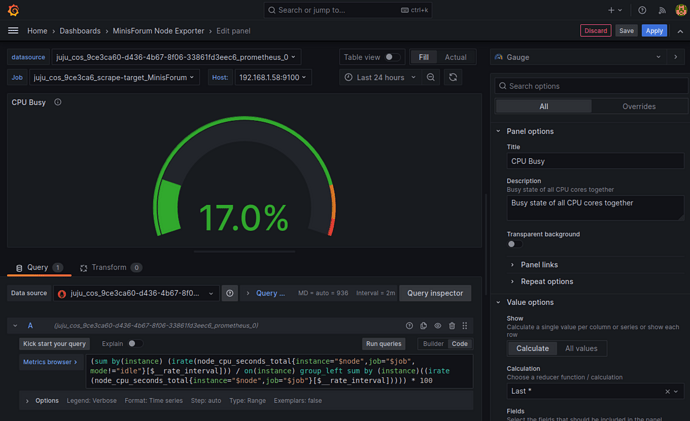Switch editor to Code mode
This screenshot has height=421, width=690.
tap(459, 344)
